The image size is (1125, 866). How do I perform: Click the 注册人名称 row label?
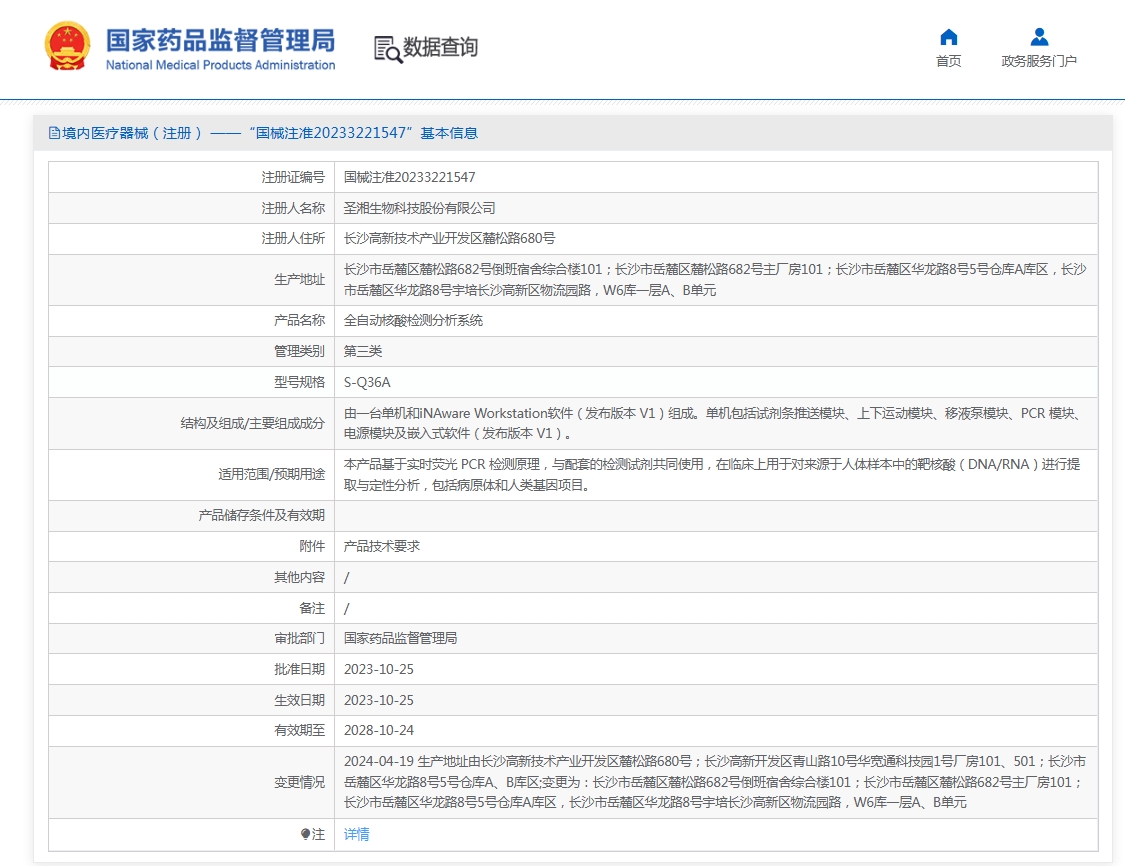(x=293, y=208)
